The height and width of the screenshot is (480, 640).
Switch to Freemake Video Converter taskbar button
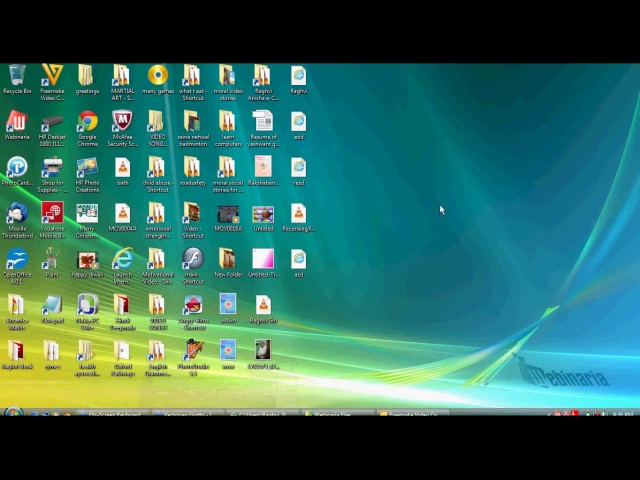413,413
